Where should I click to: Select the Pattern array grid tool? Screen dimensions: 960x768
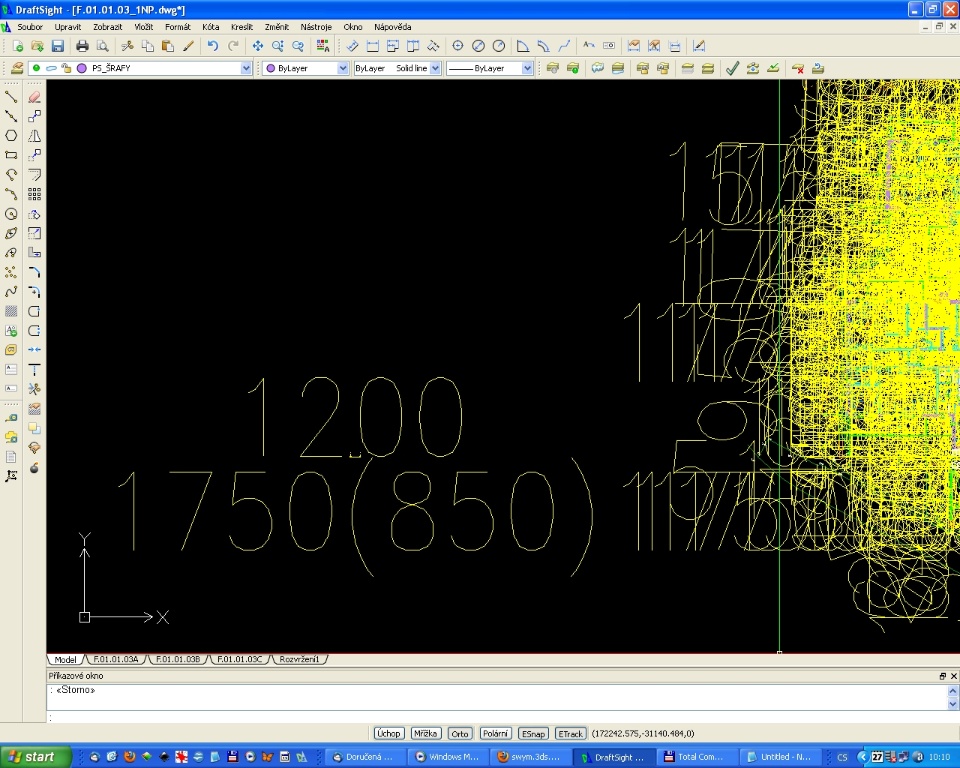[34, 194]
